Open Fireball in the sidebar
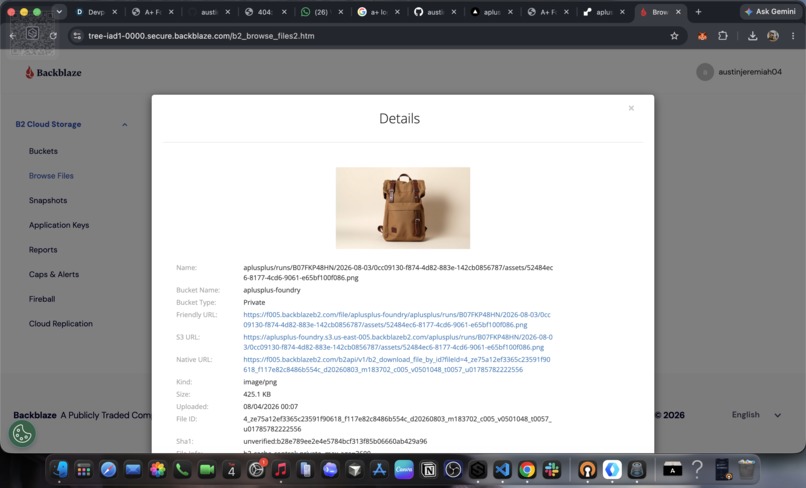This screenshot has width=806, height=488. (x=42, y=299)
